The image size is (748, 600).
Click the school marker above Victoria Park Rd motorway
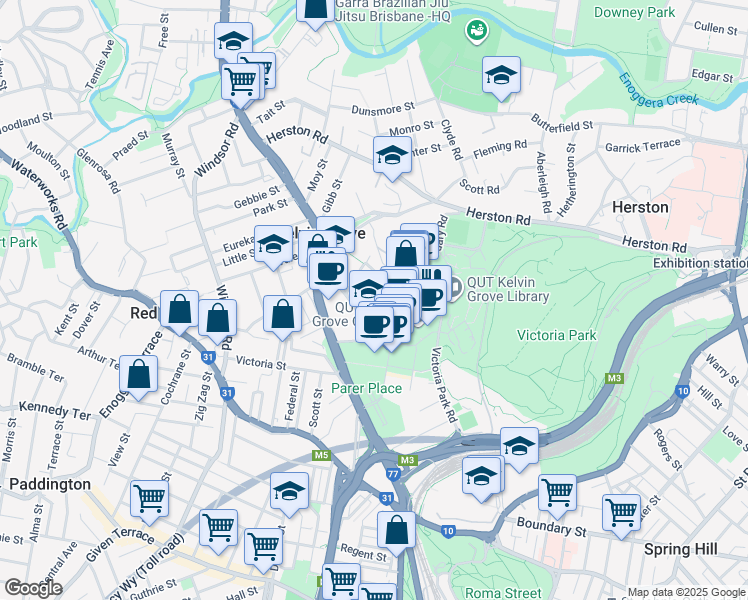click(519, 448)
